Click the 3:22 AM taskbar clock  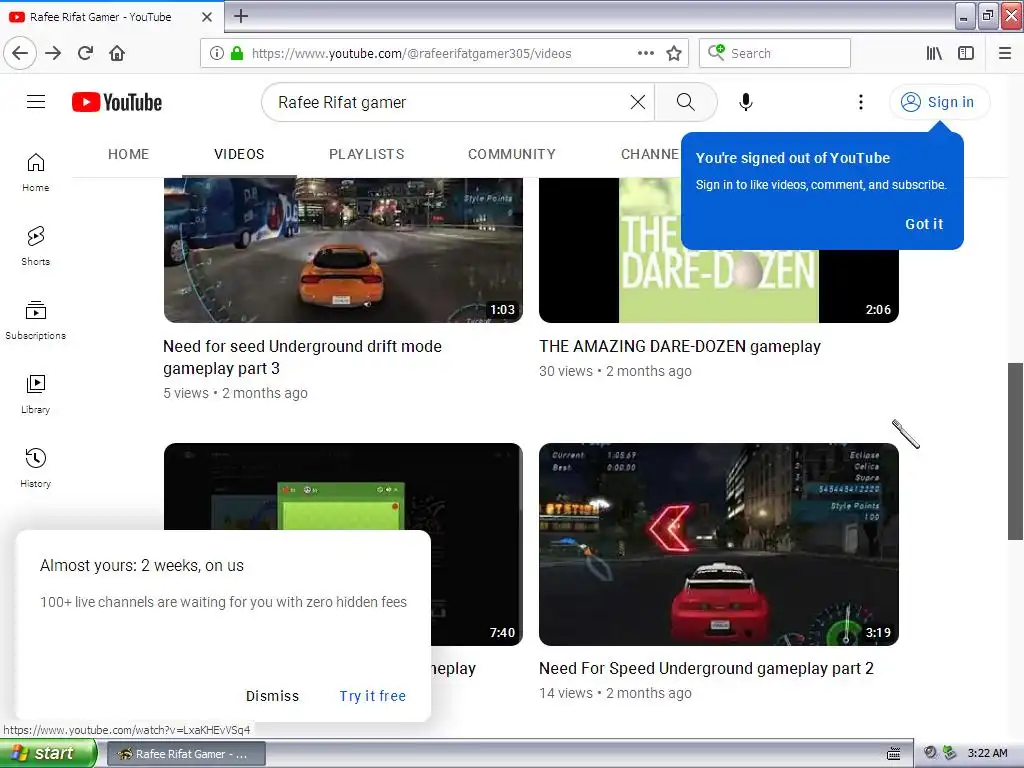(987, 753)
